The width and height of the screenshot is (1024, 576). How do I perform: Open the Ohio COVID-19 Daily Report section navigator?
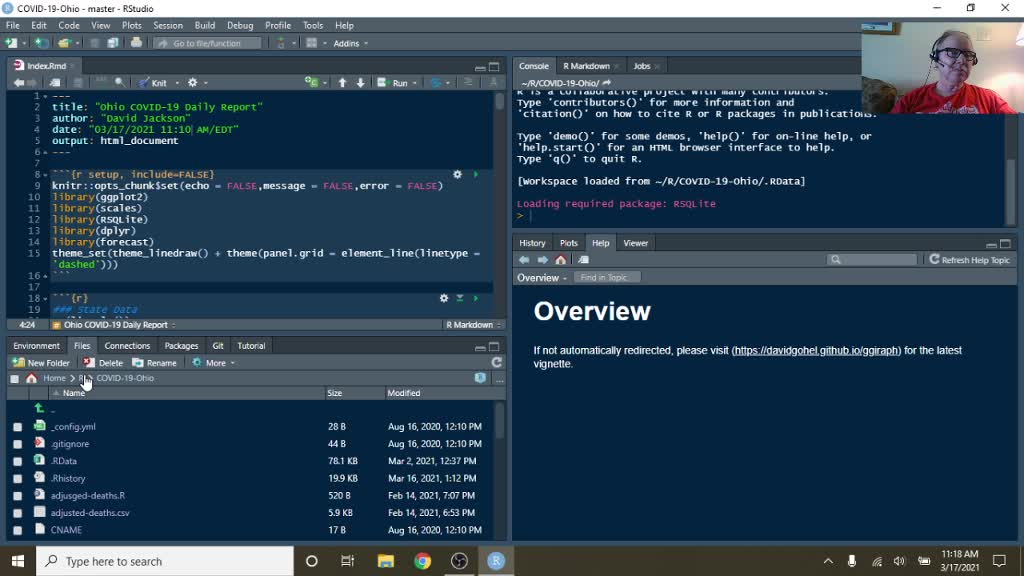coord(116,325)
